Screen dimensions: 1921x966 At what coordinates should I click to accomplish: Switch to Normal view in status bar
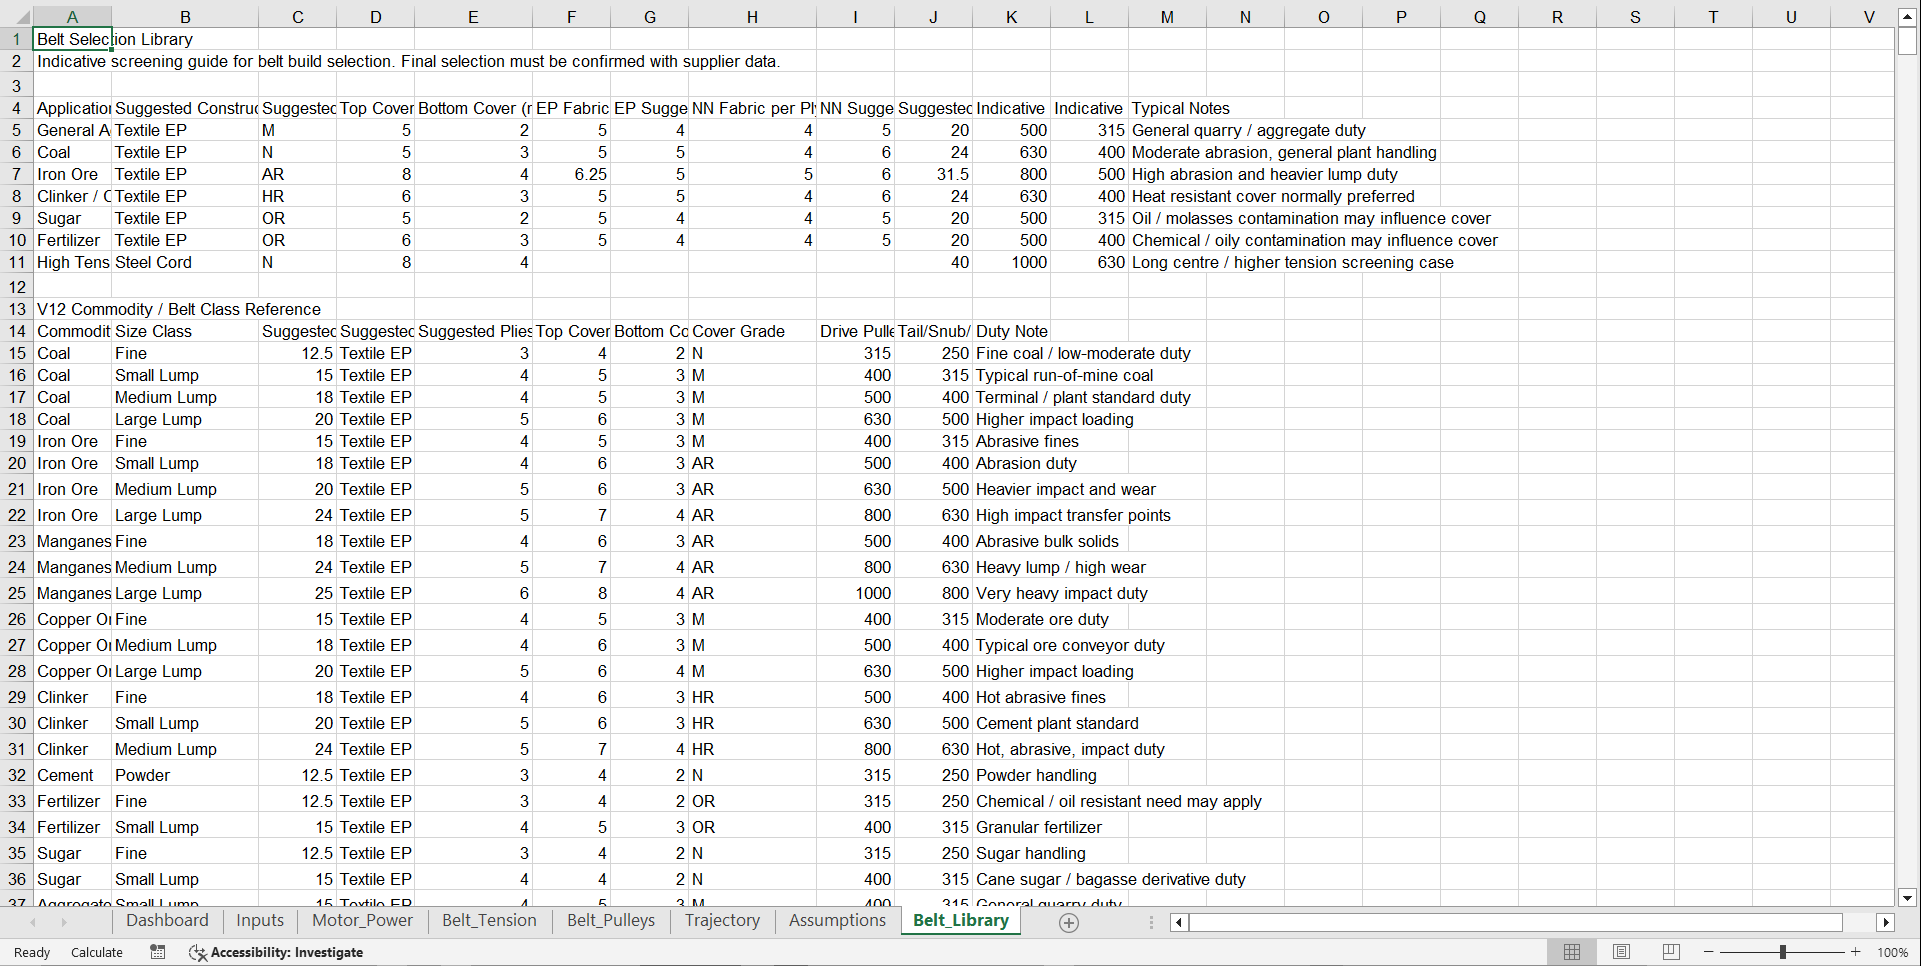click(x=1571, y=952)
